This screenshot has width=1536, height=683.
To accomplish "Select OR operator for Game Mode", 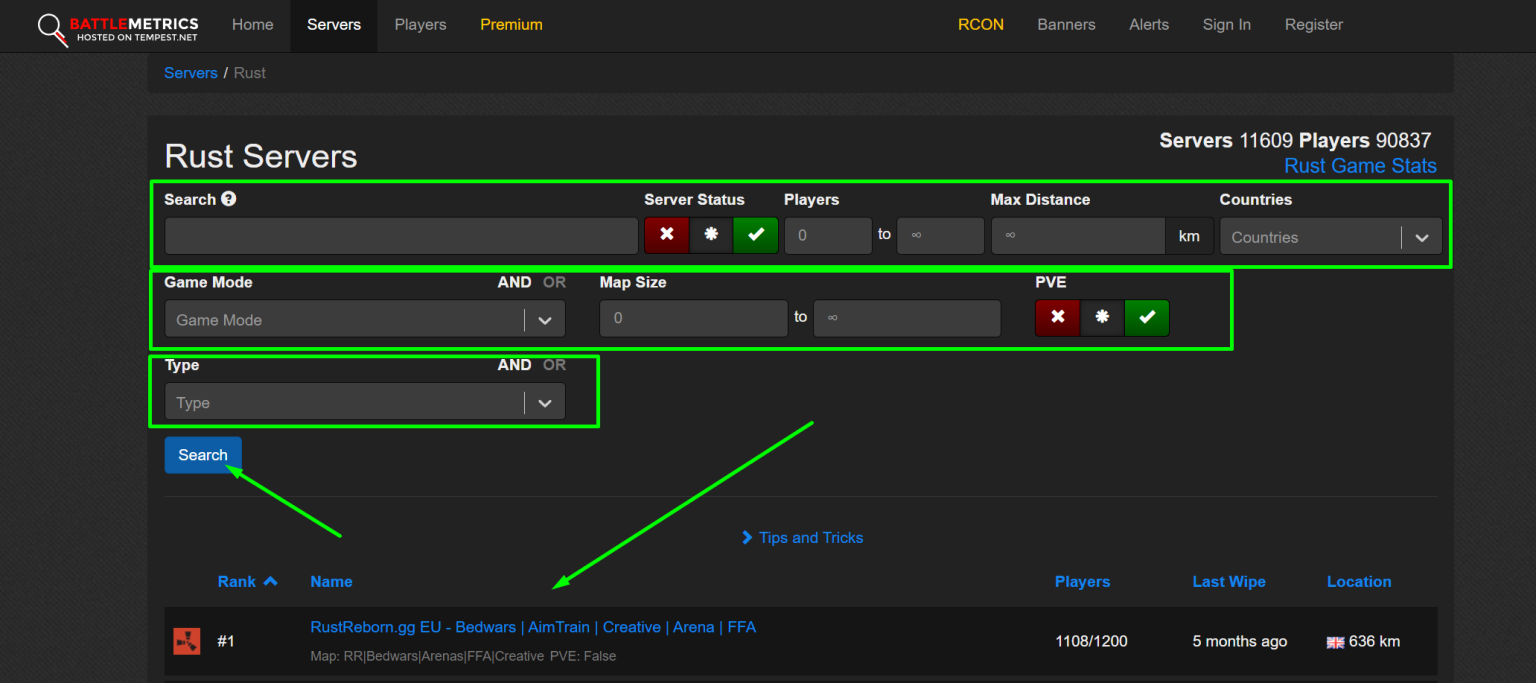I will [554, 282].
